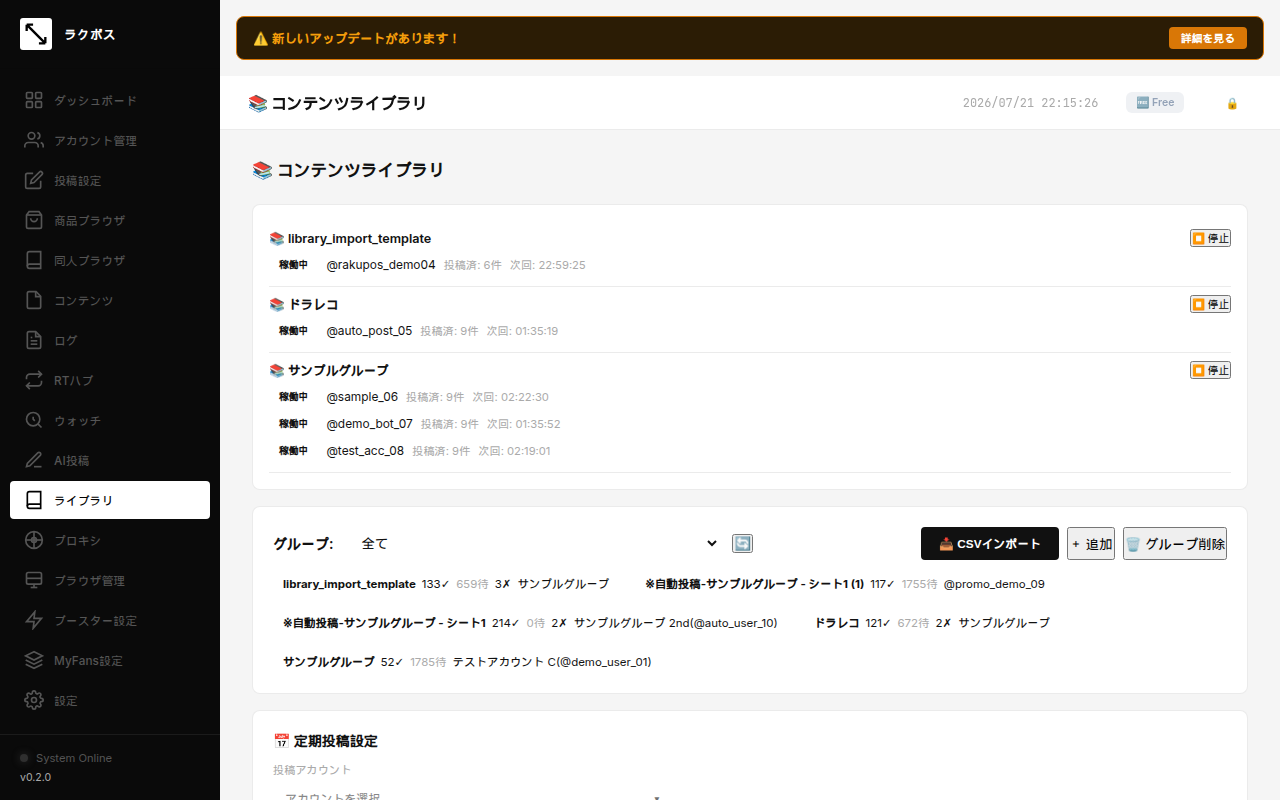This screenshot has height=800, width=1280.
Task: Click the プロキシ globe icon
Action: [34, 540]
